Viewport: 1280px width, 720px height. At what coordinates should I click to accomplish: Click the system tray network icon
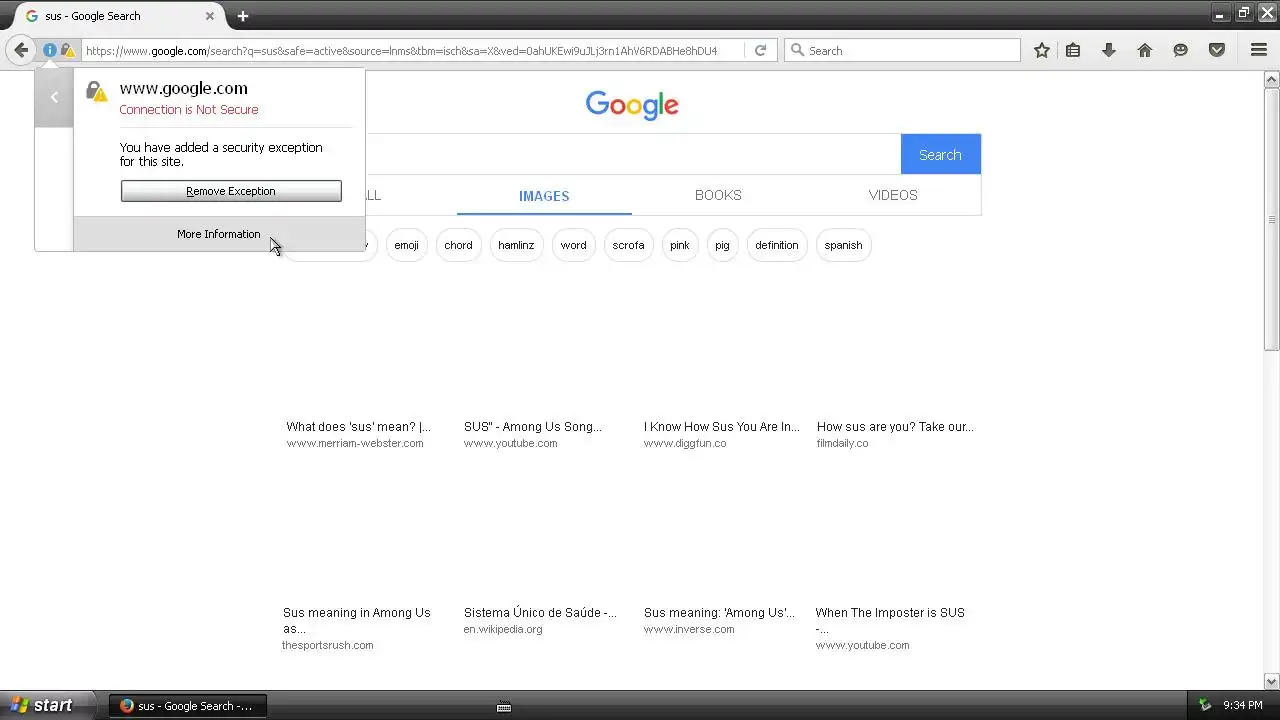(x=1205, y=705)
